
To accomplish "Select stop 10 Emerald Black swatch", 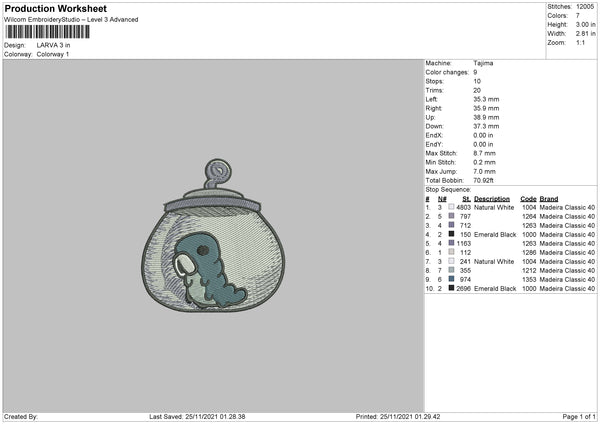I will (x=451, y=288).
